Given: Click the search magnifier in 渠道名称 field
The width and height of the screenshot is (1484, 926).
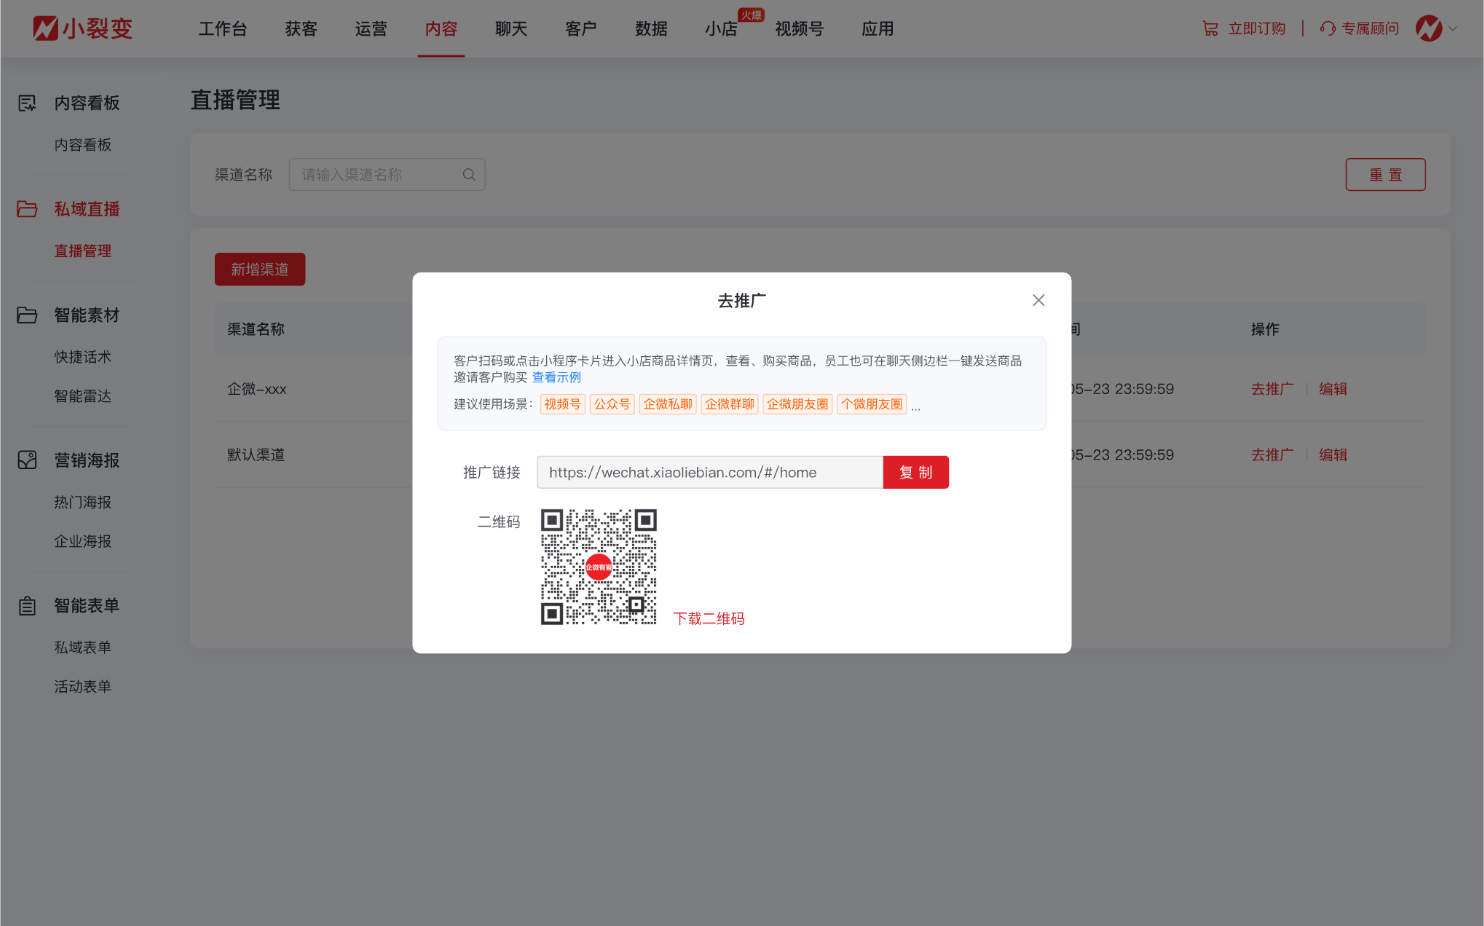Looking at the screenshot, I should [x=469, y=175].
